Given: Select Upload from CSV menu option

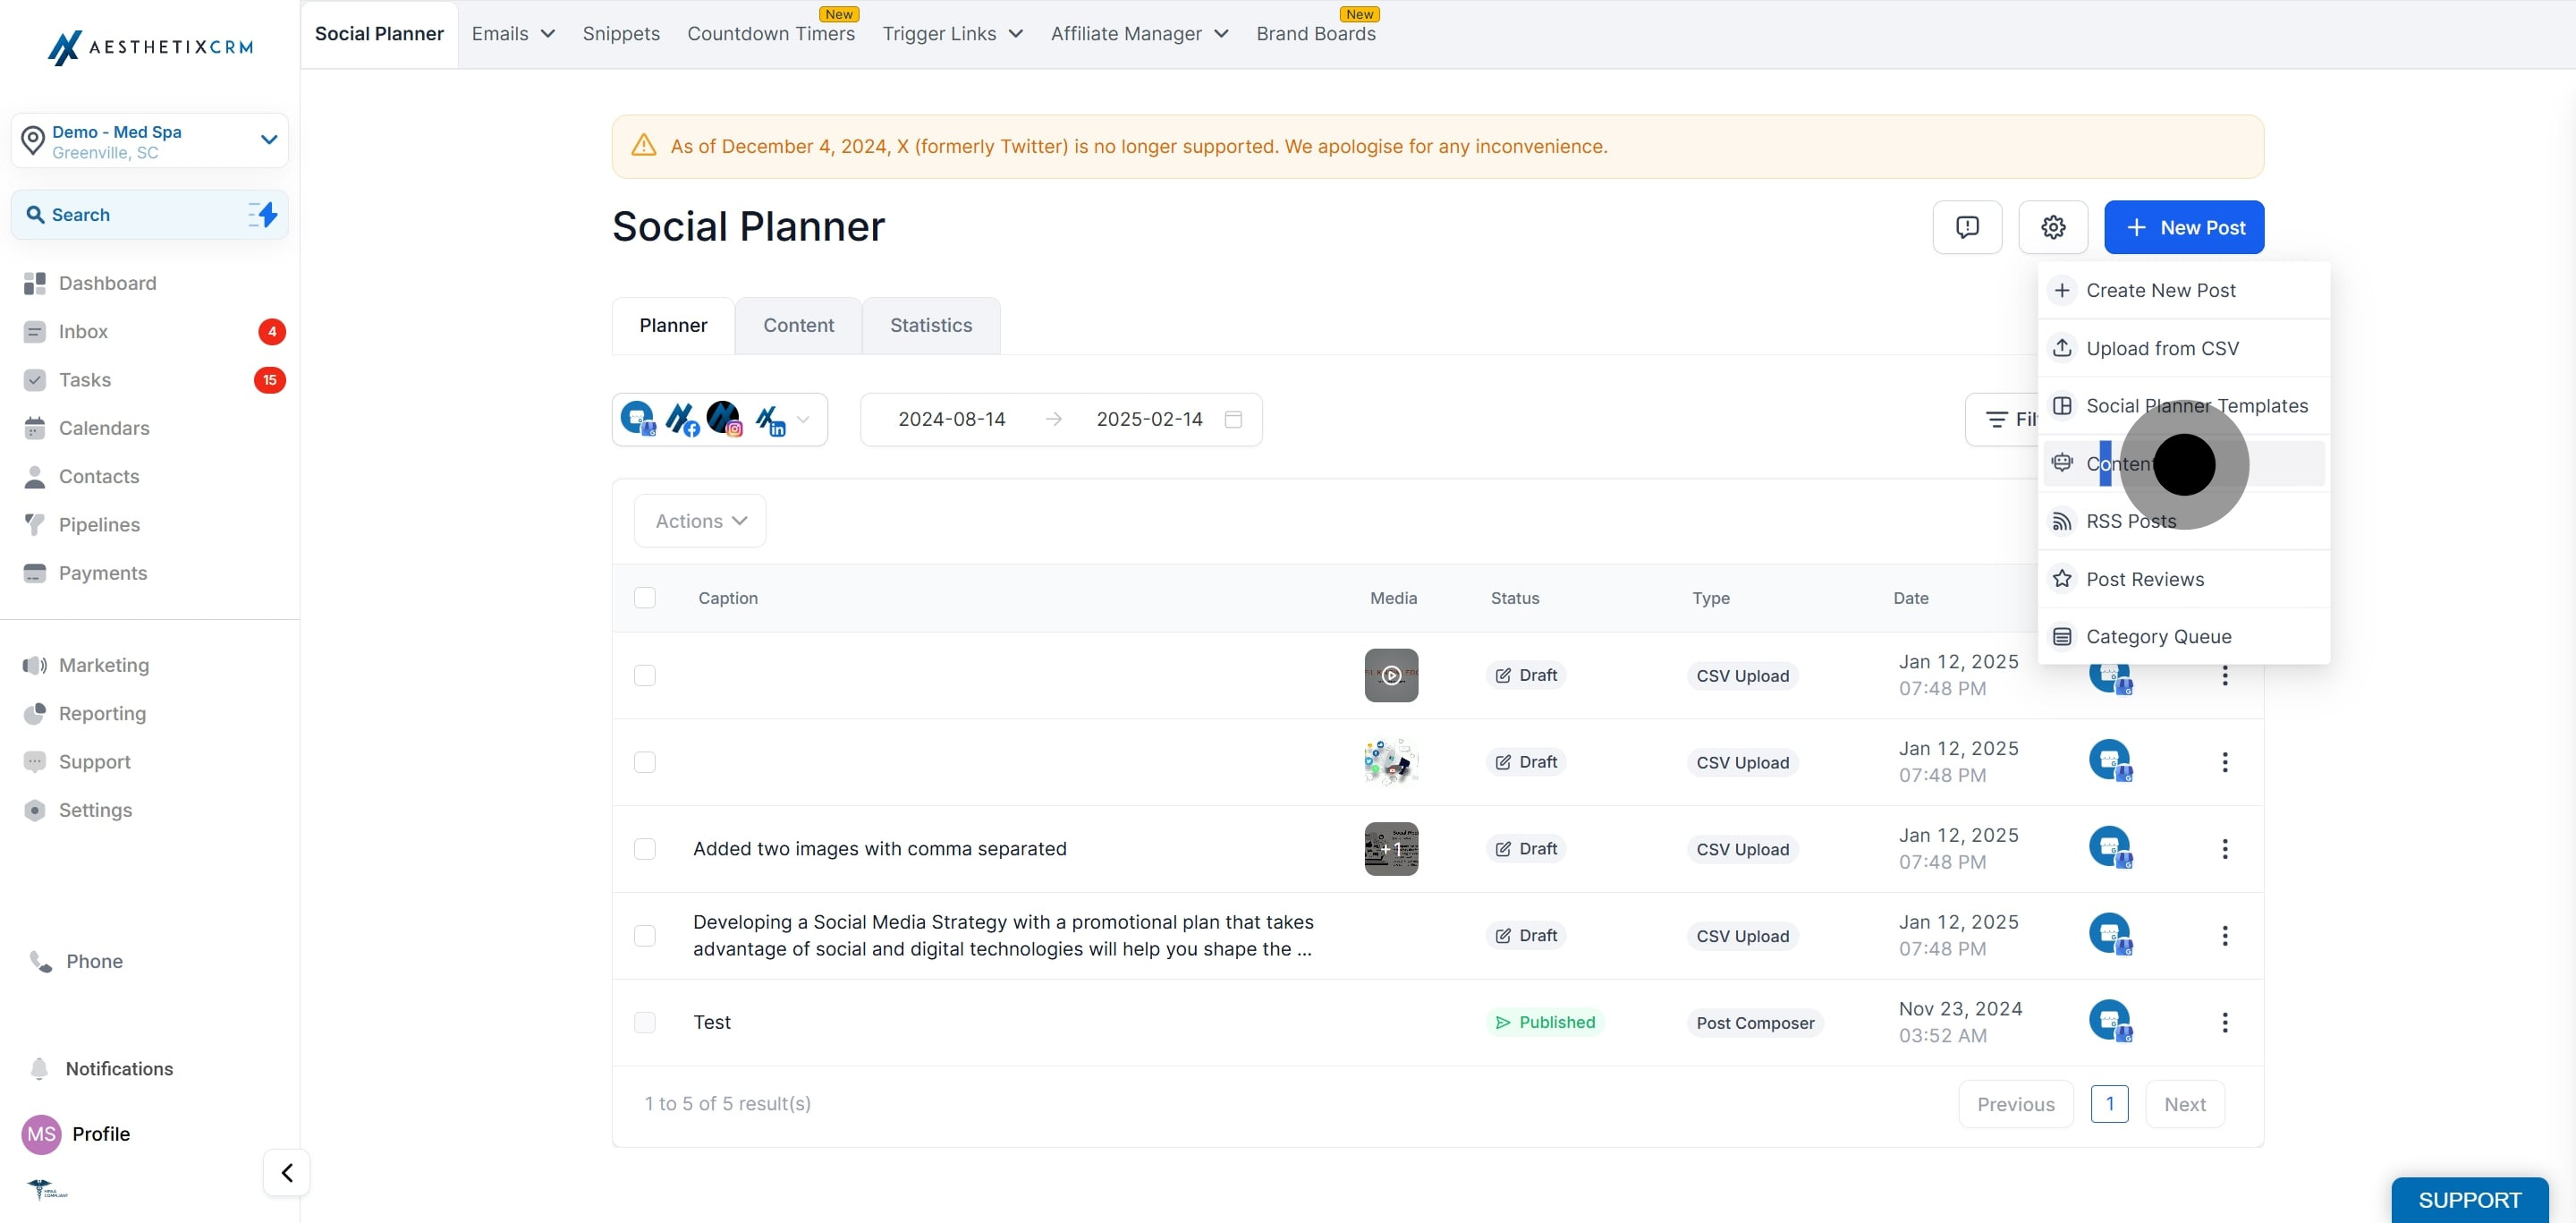Looking at the screenshot, I should (x=2161, y=348).
